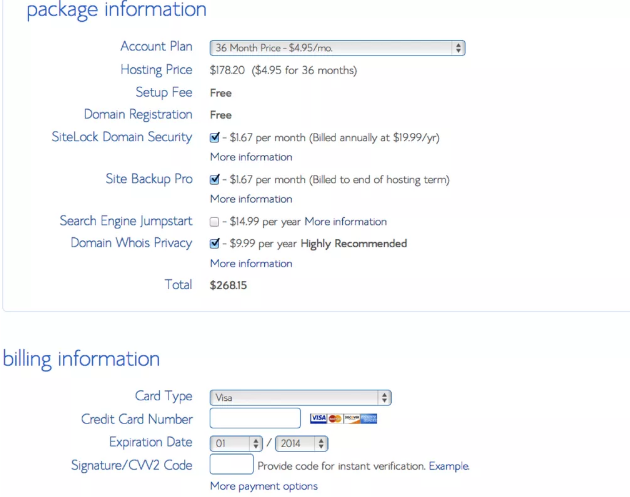The height and width of the screenshot is (497, 630).
Task: Click the Highly Recommended text
Action: click(354, 243)
